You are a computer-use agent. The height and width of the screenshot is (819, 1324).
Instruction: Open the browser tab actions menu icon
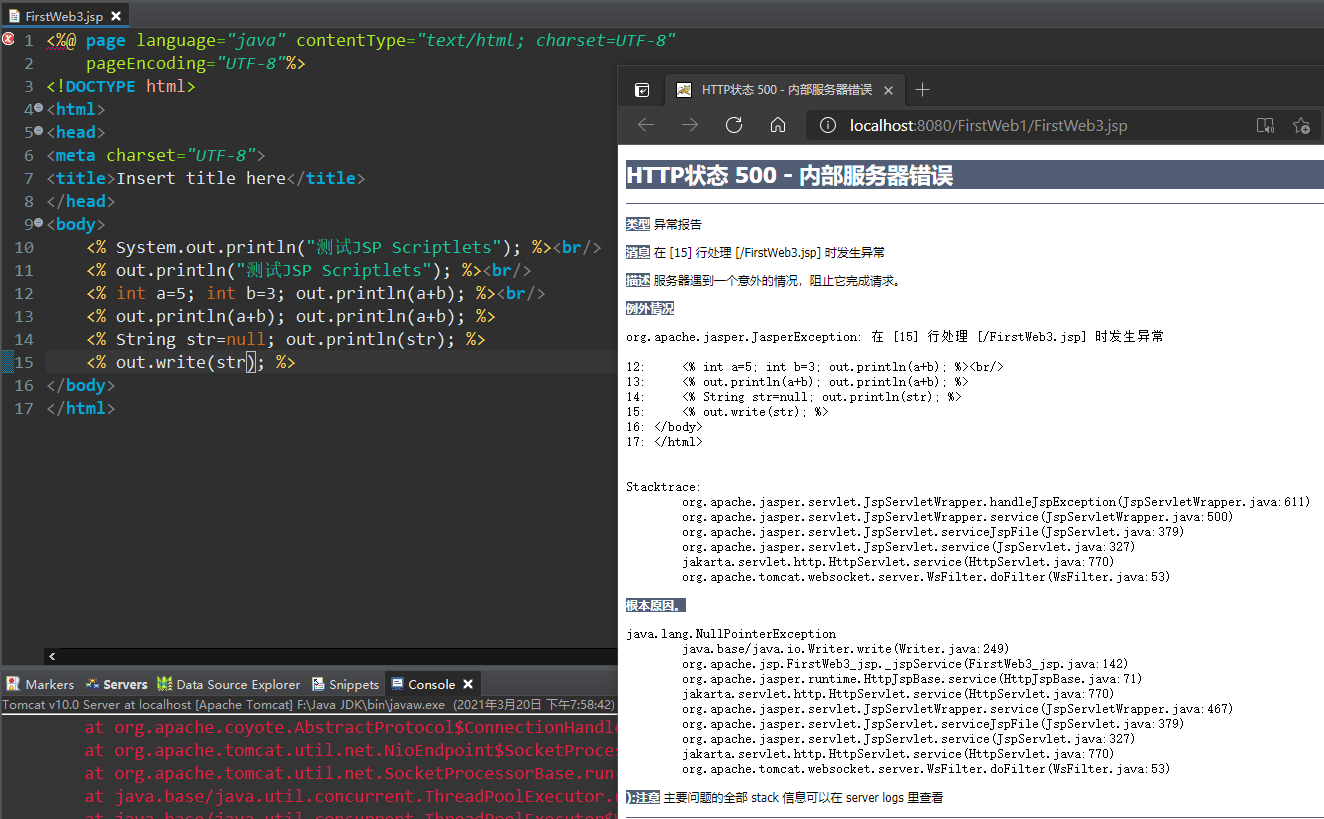(x=643, y=90)
